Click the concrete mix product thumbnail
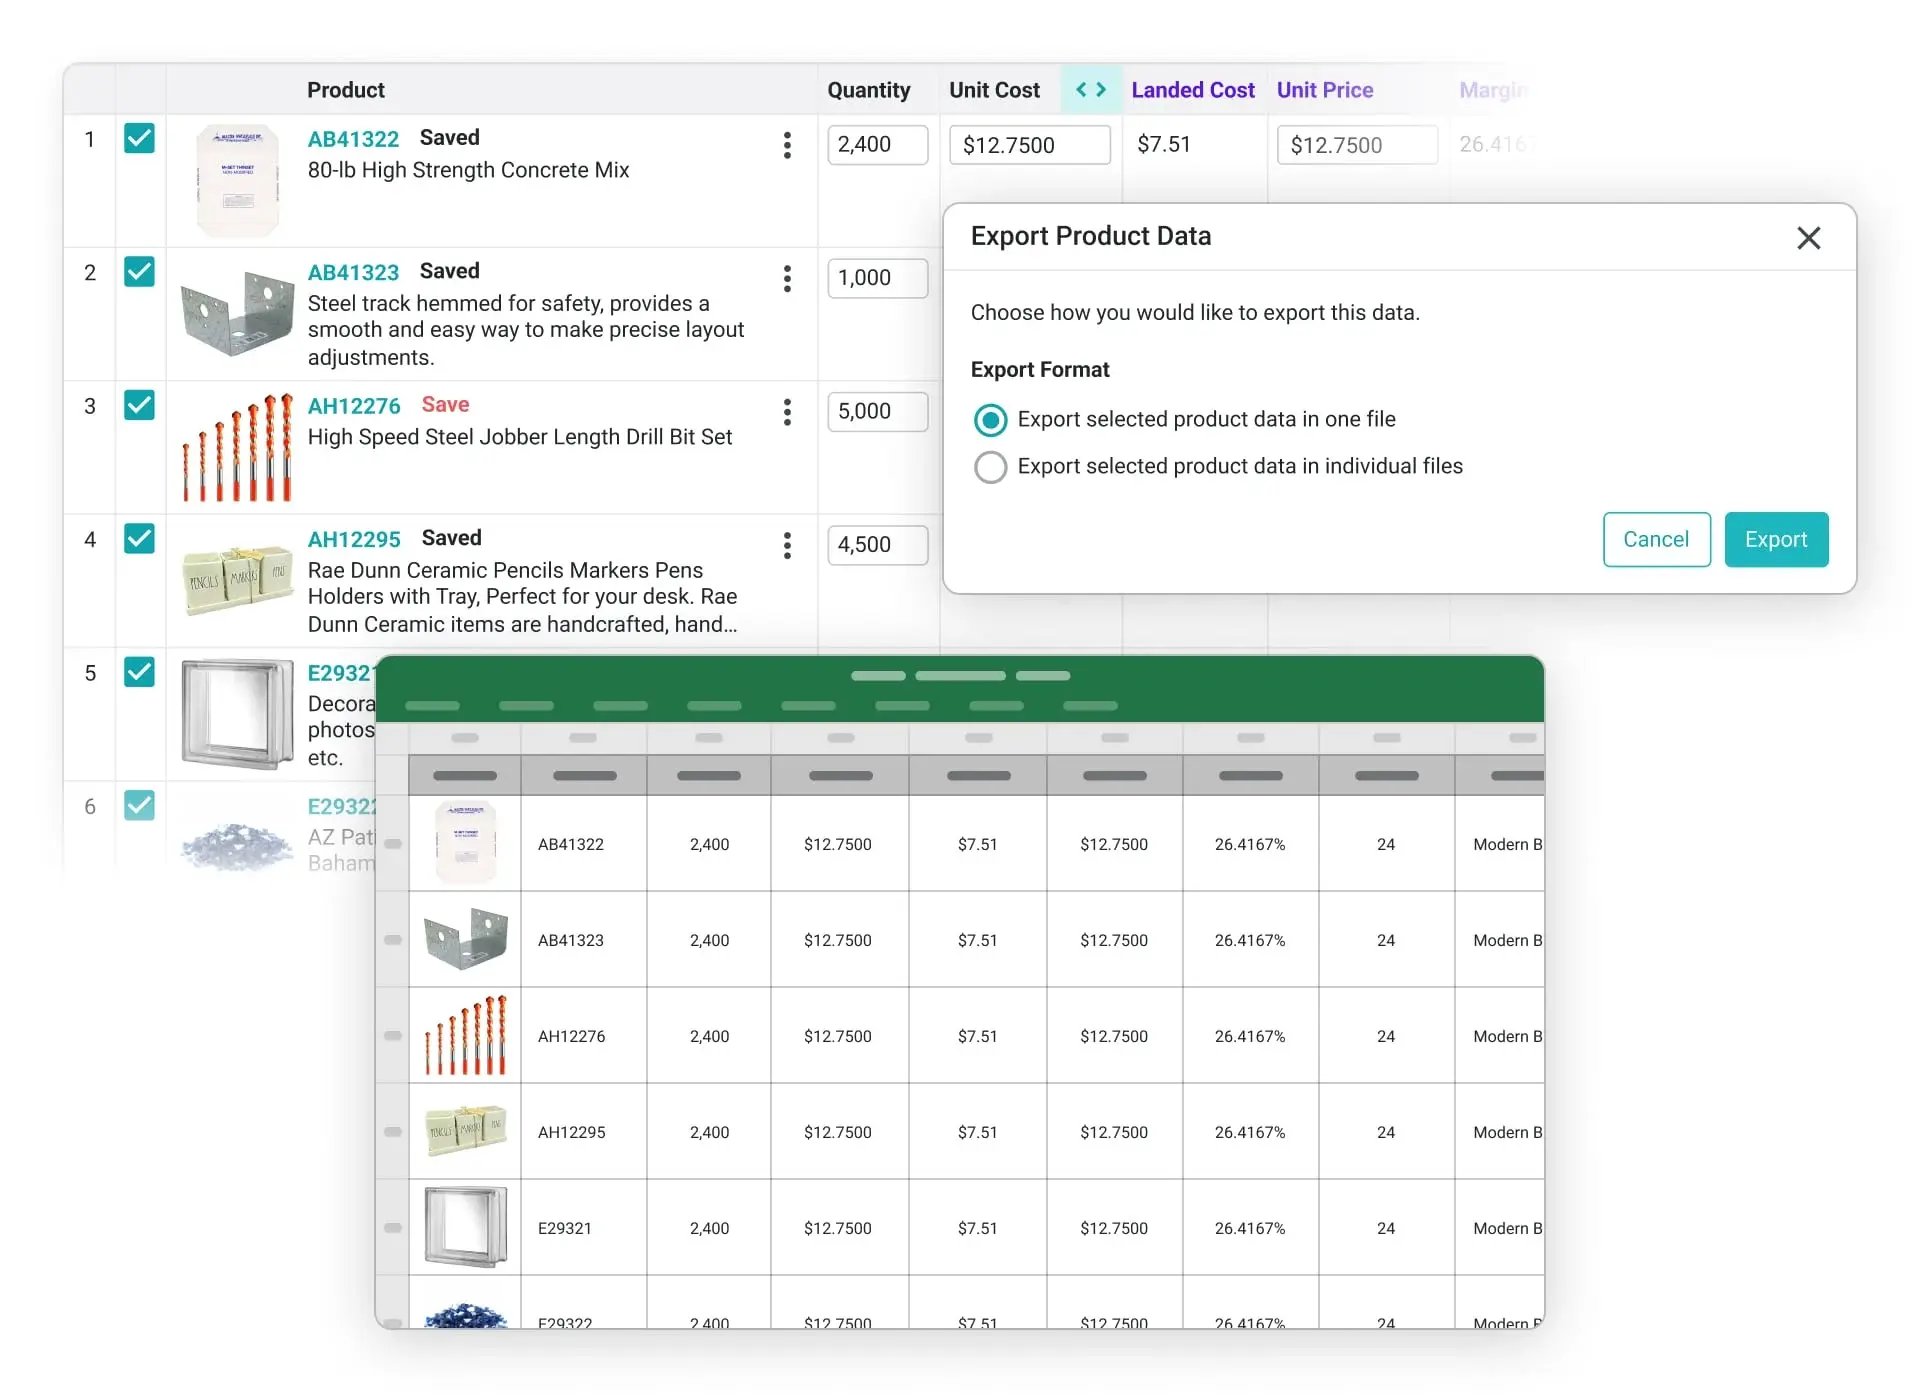1920x1400 pixels. coord(237,180)
